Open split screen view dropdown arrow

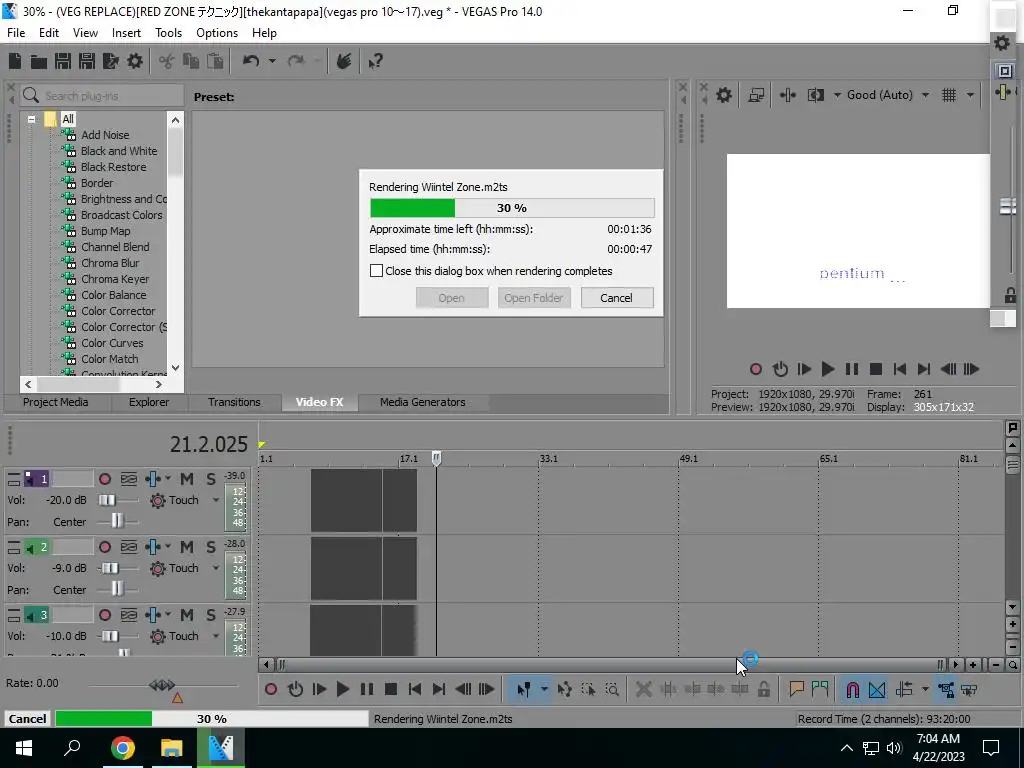tap(837, 95)
